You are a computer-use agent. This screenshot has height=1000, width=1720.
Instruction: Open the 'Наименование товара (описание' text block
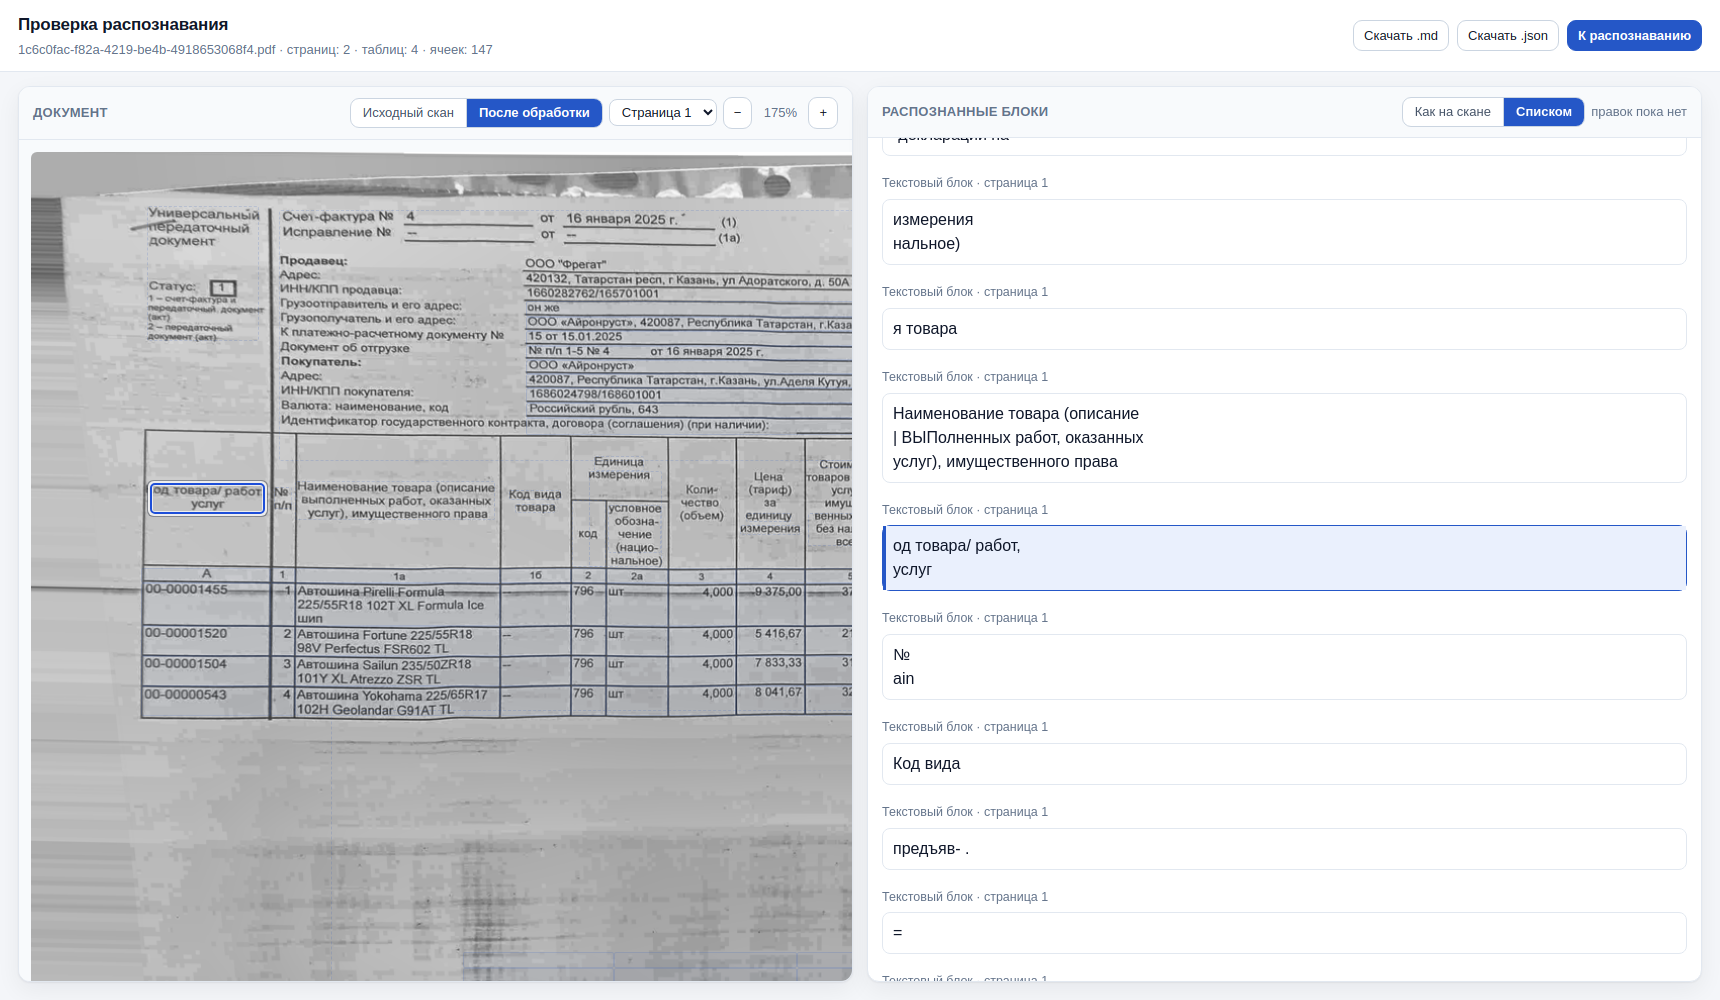click(1284, 438)
